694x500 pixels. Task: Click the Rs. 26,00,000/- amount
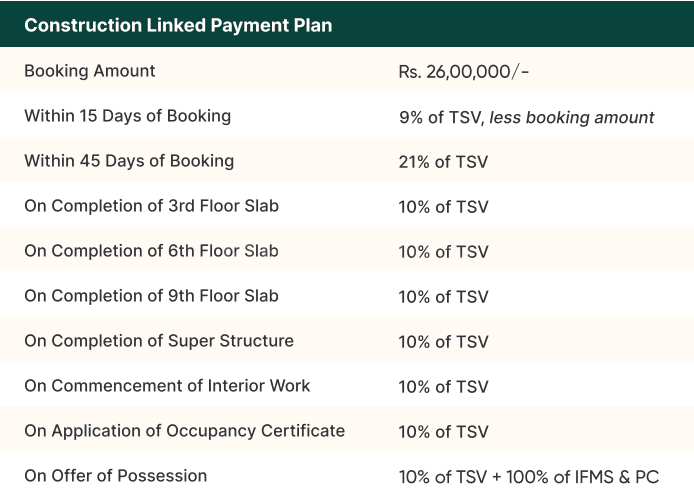click(464, 72)
